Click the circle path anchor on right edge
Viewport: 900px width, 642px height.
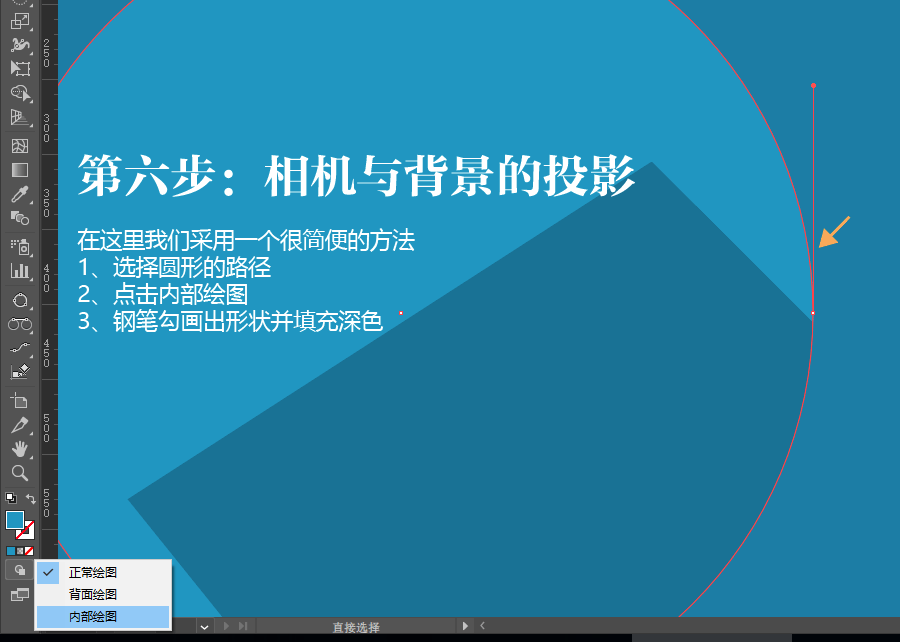[813, 313]
